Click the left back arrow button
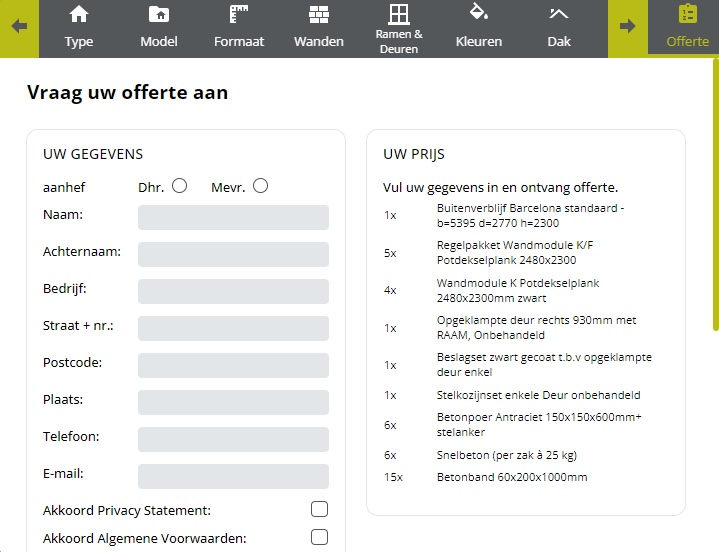Image resolution: width=719 pixels, height=552 pixels. coord(19,26)
